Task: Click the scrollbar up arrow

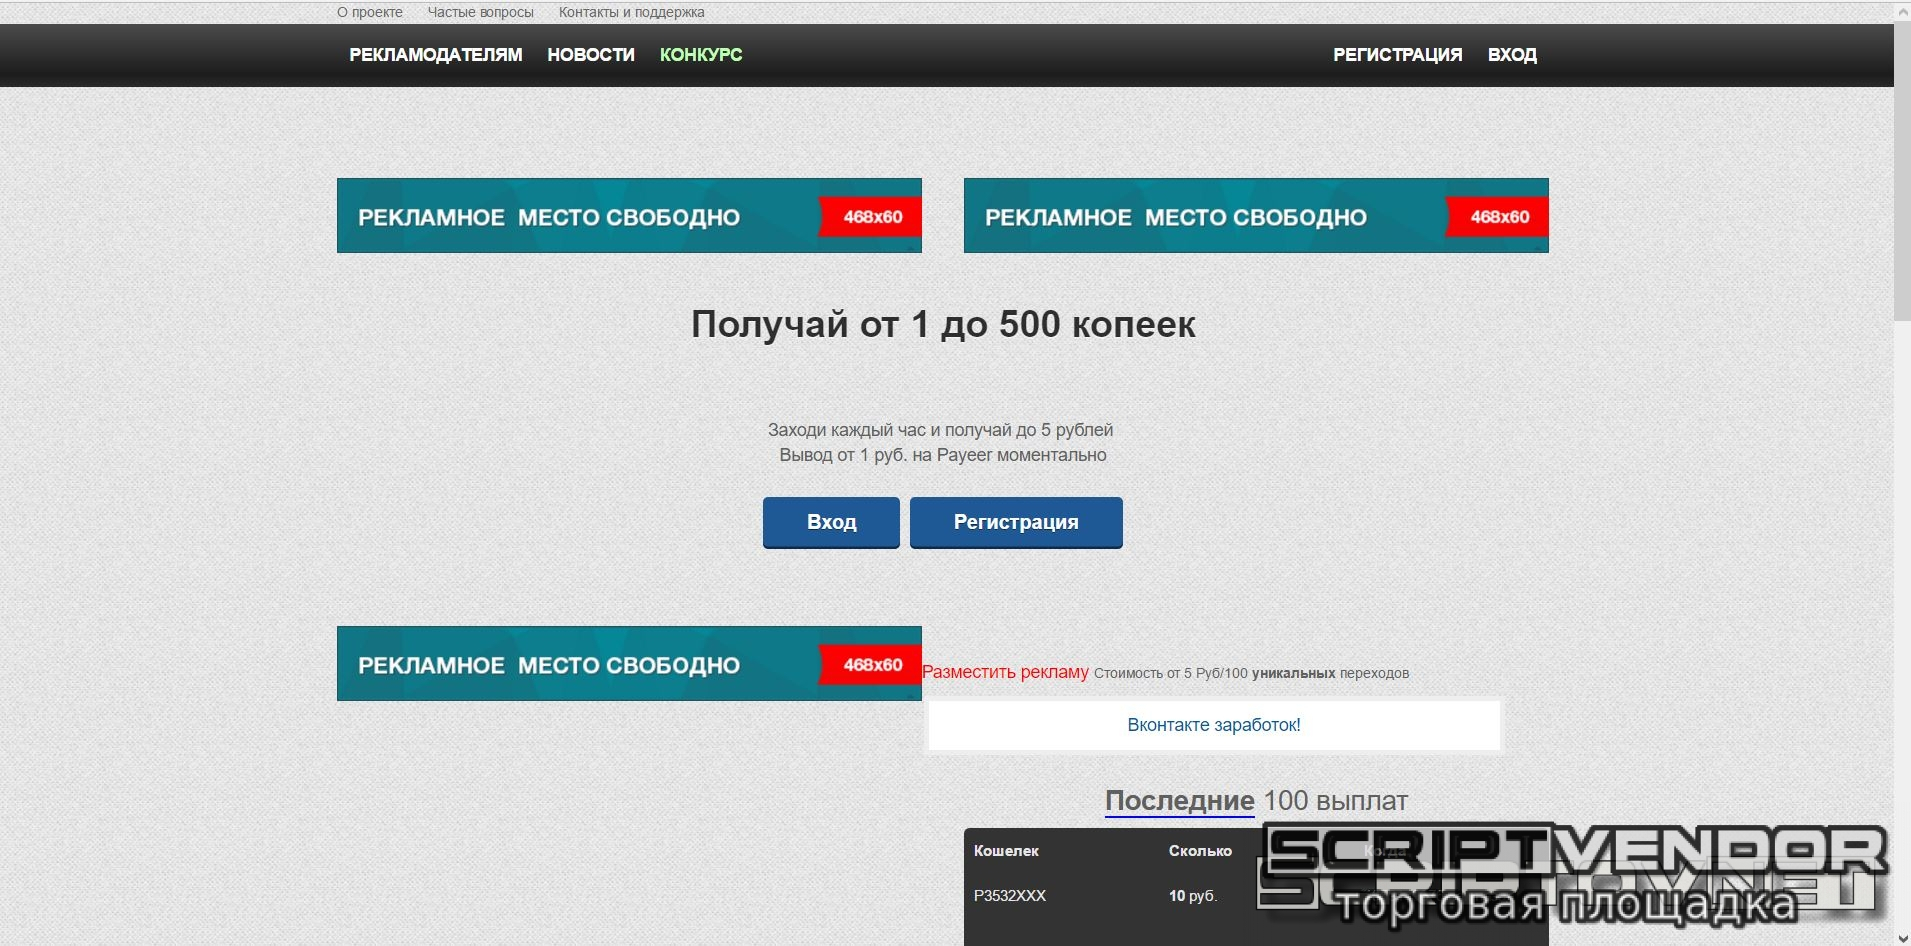Action: point(1902,11)
